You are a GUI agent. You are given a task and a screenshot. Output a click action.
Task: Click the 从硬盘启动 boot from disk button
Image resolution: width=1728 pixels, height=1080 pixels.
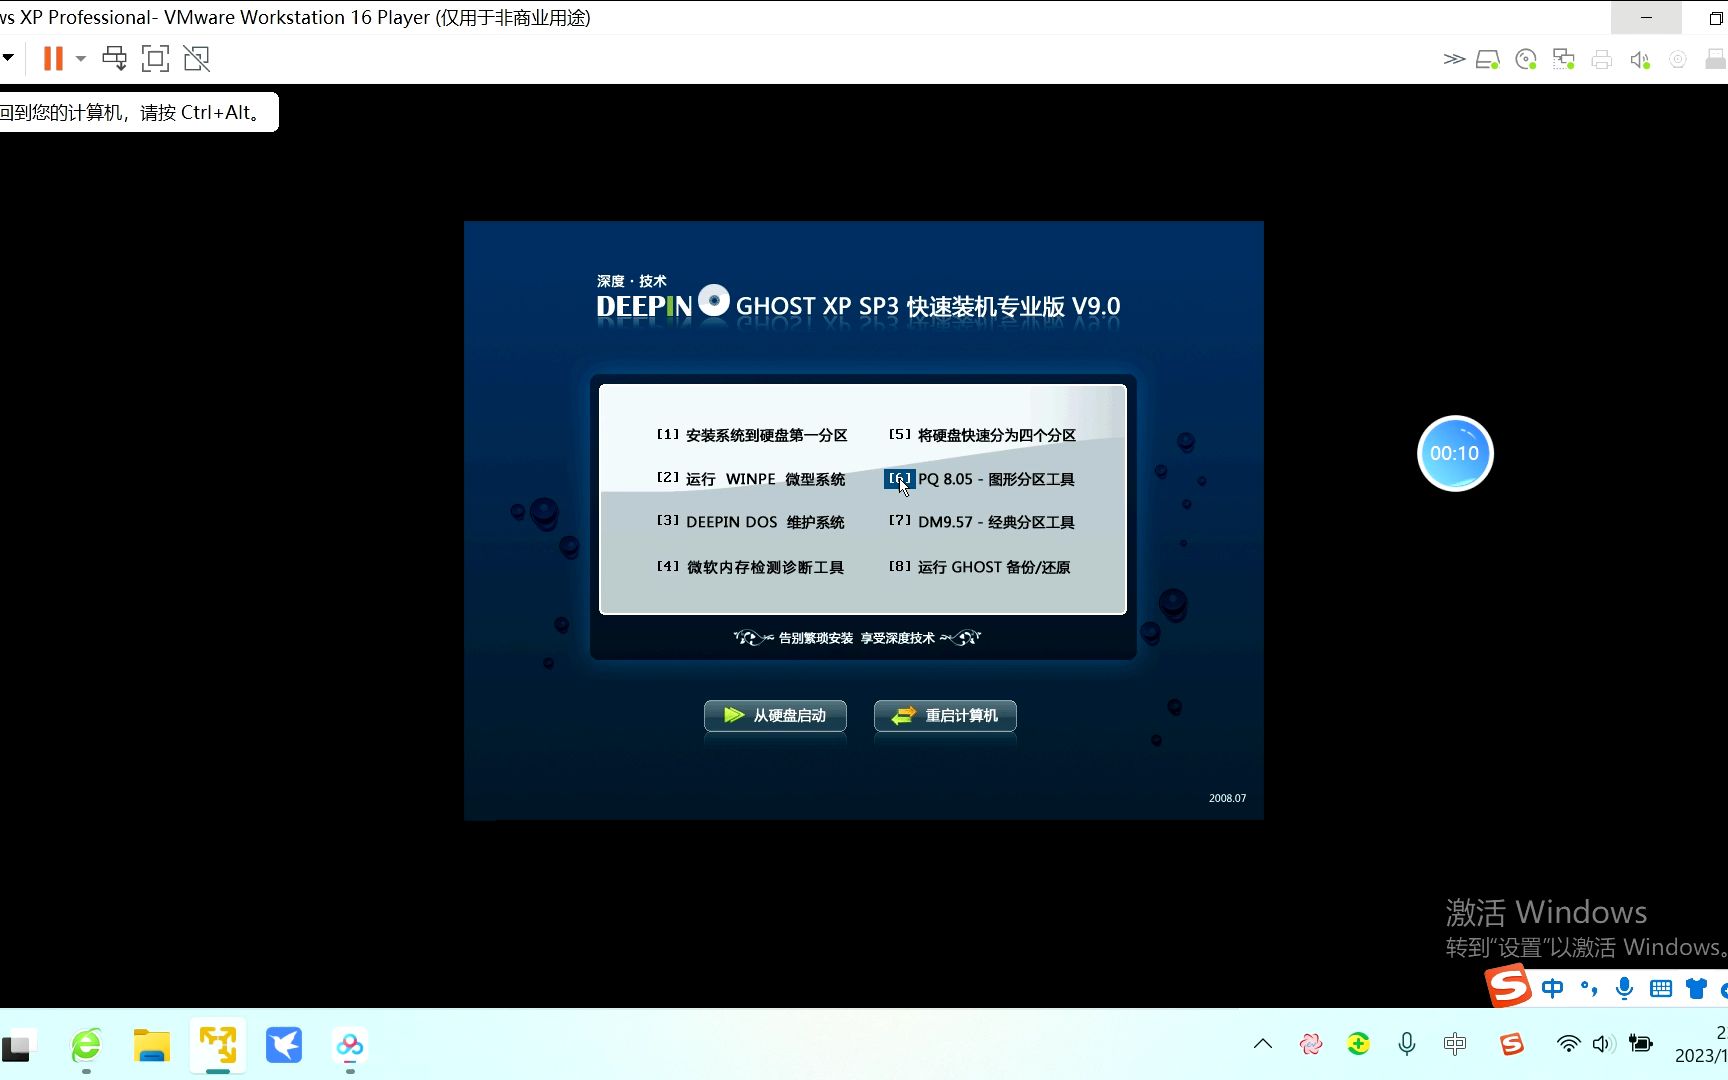(775, 715)
